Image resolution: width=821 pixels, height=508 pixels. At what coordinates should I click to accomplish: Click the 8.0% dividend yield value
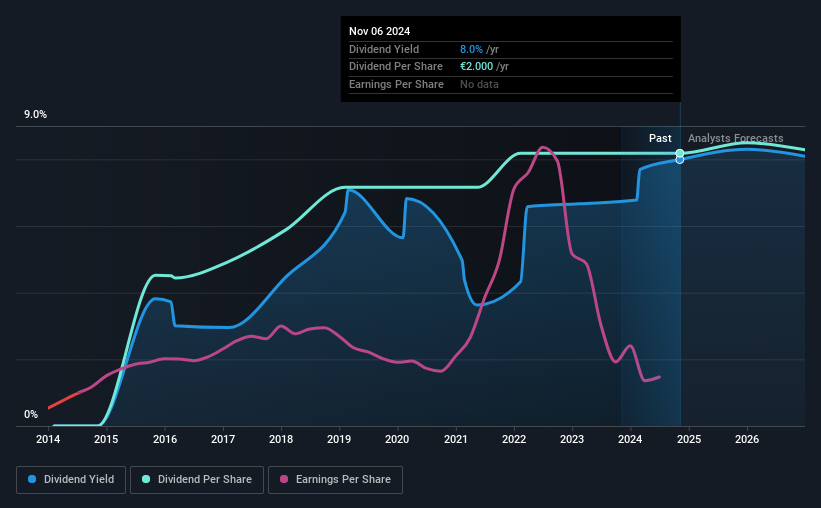(x=471, y=49)
